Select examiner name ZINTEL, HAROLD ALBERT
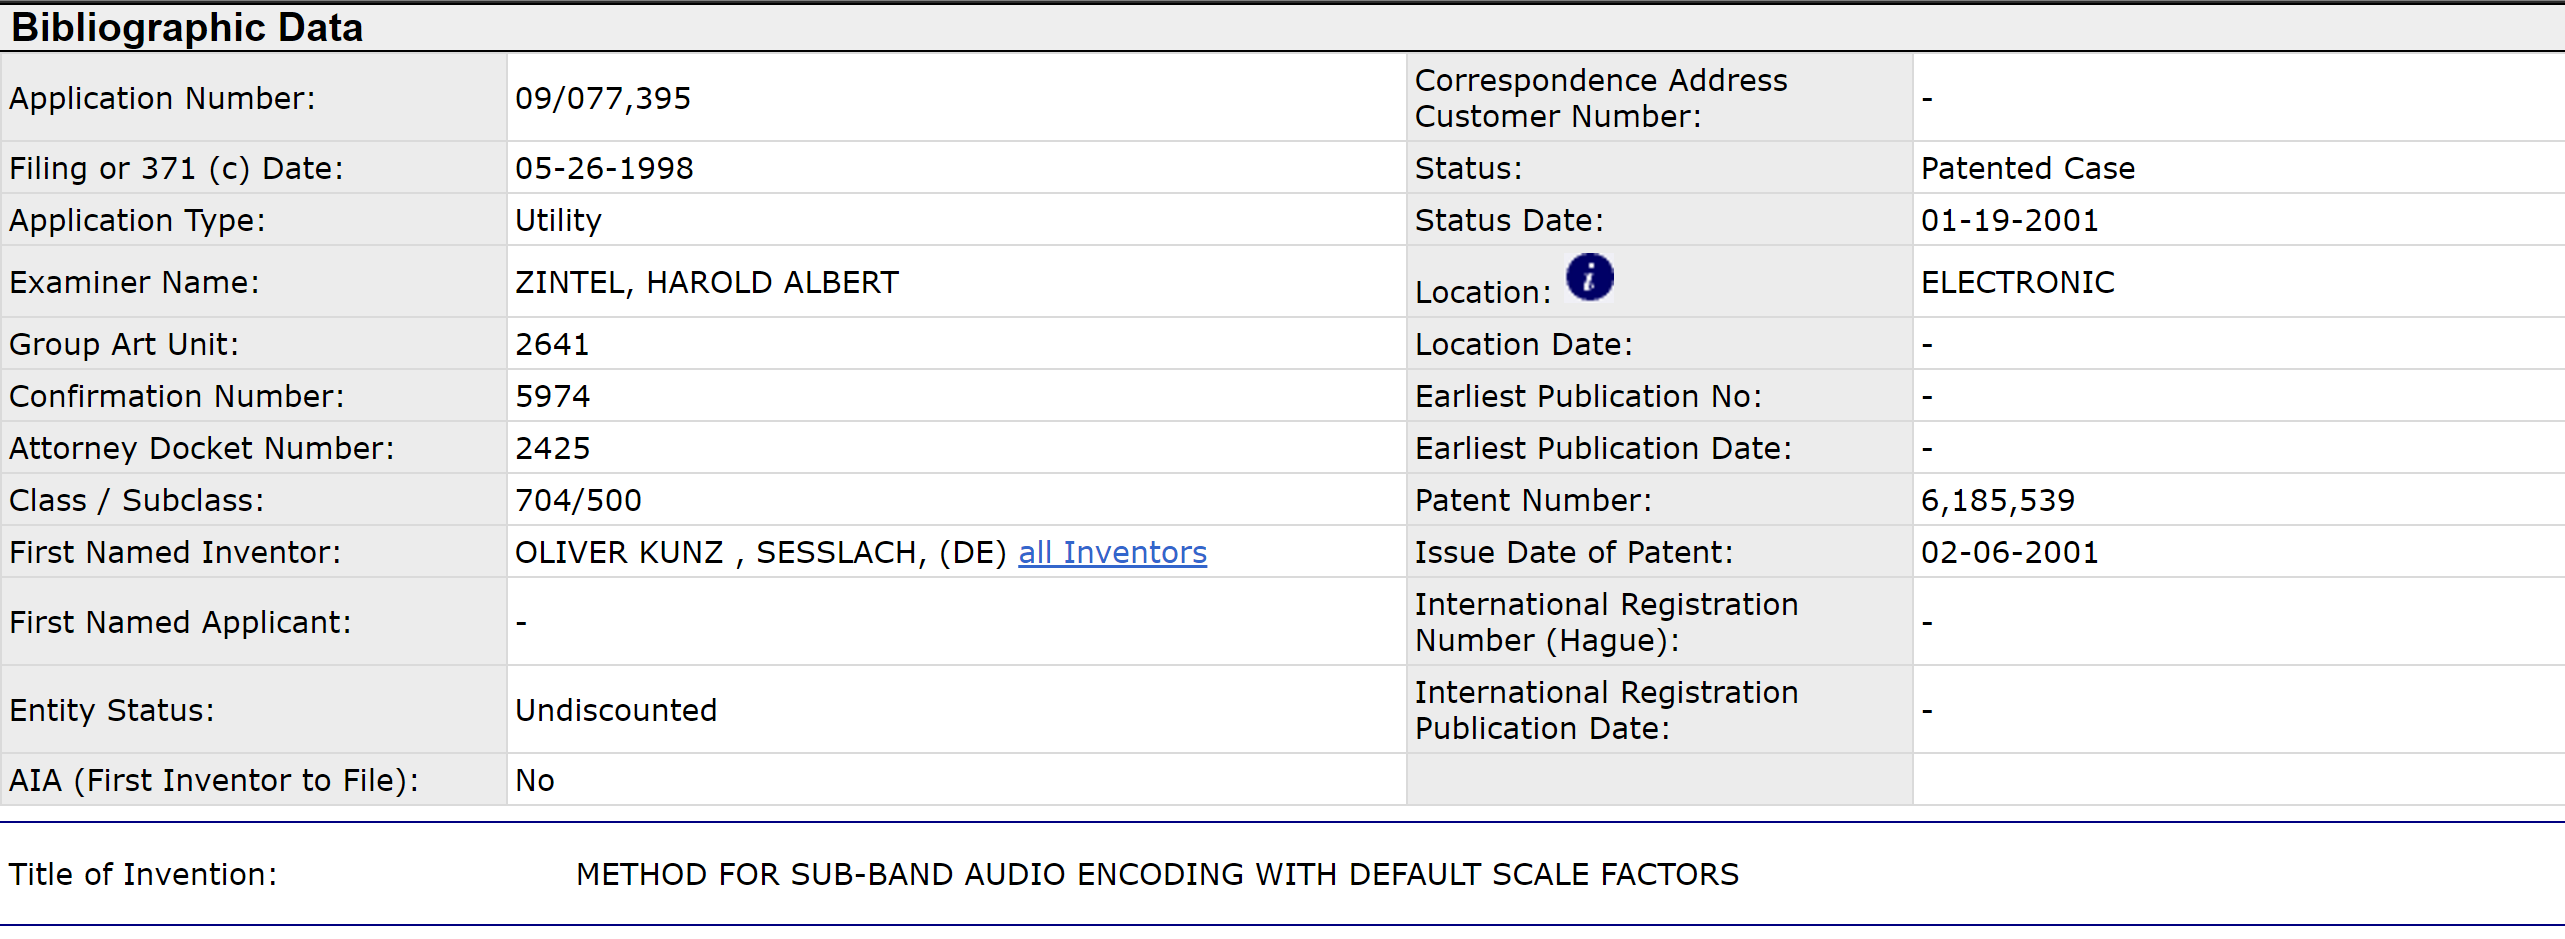This screenshot has height=939, width=2565. [x=707, y=283]
